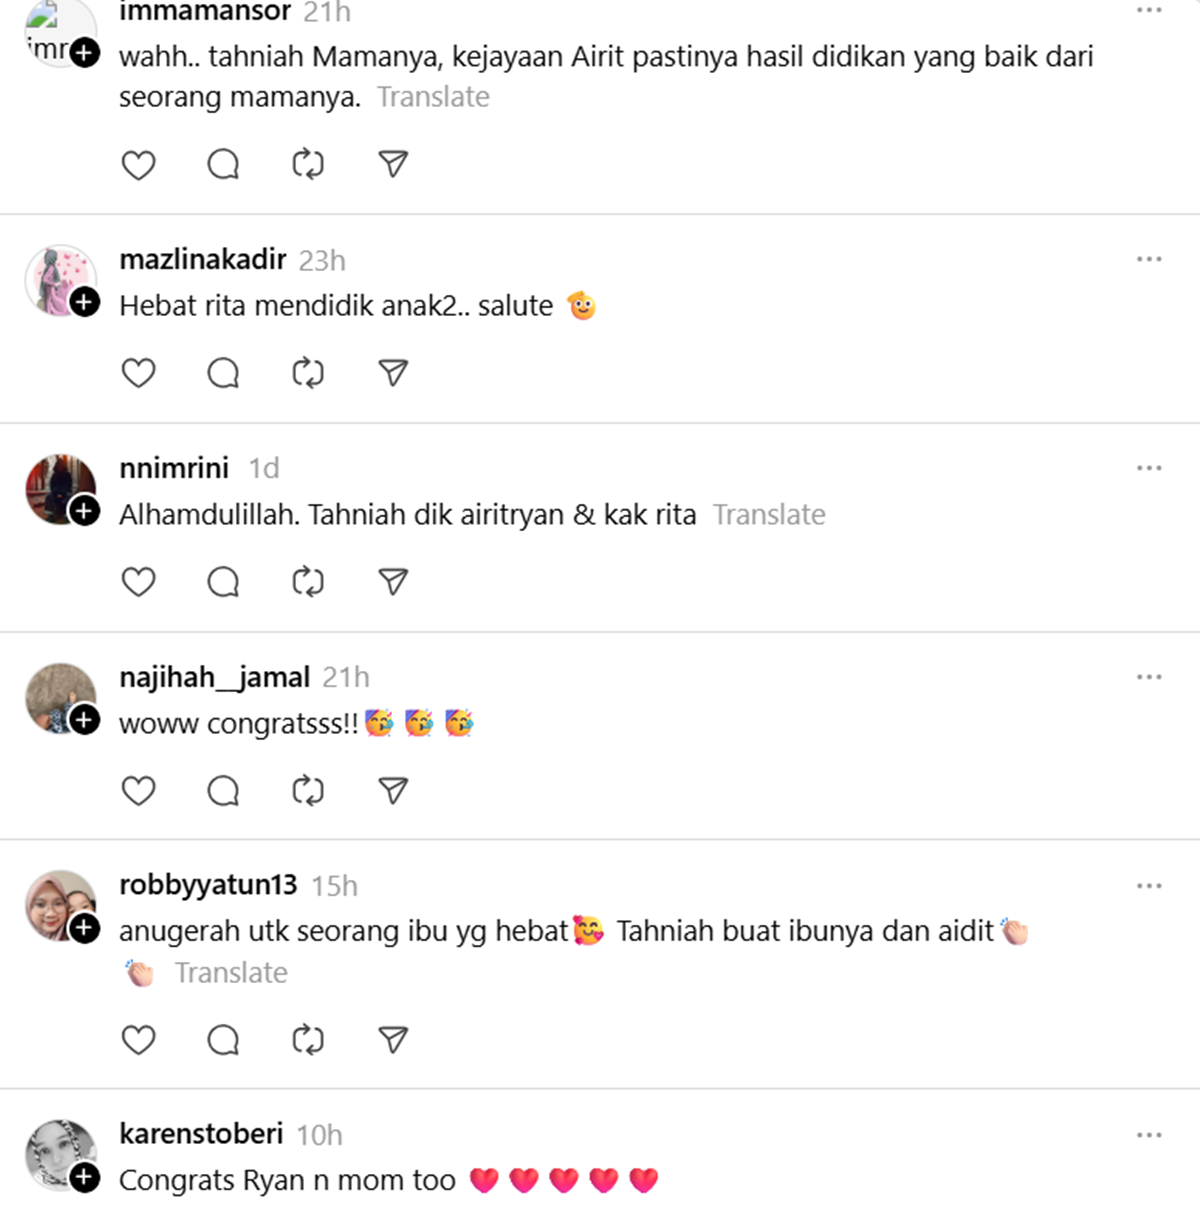Share robbyyatun13's comment via paper plane
Viewport: 1200px width, 1215px height.
coord(393,1040)
